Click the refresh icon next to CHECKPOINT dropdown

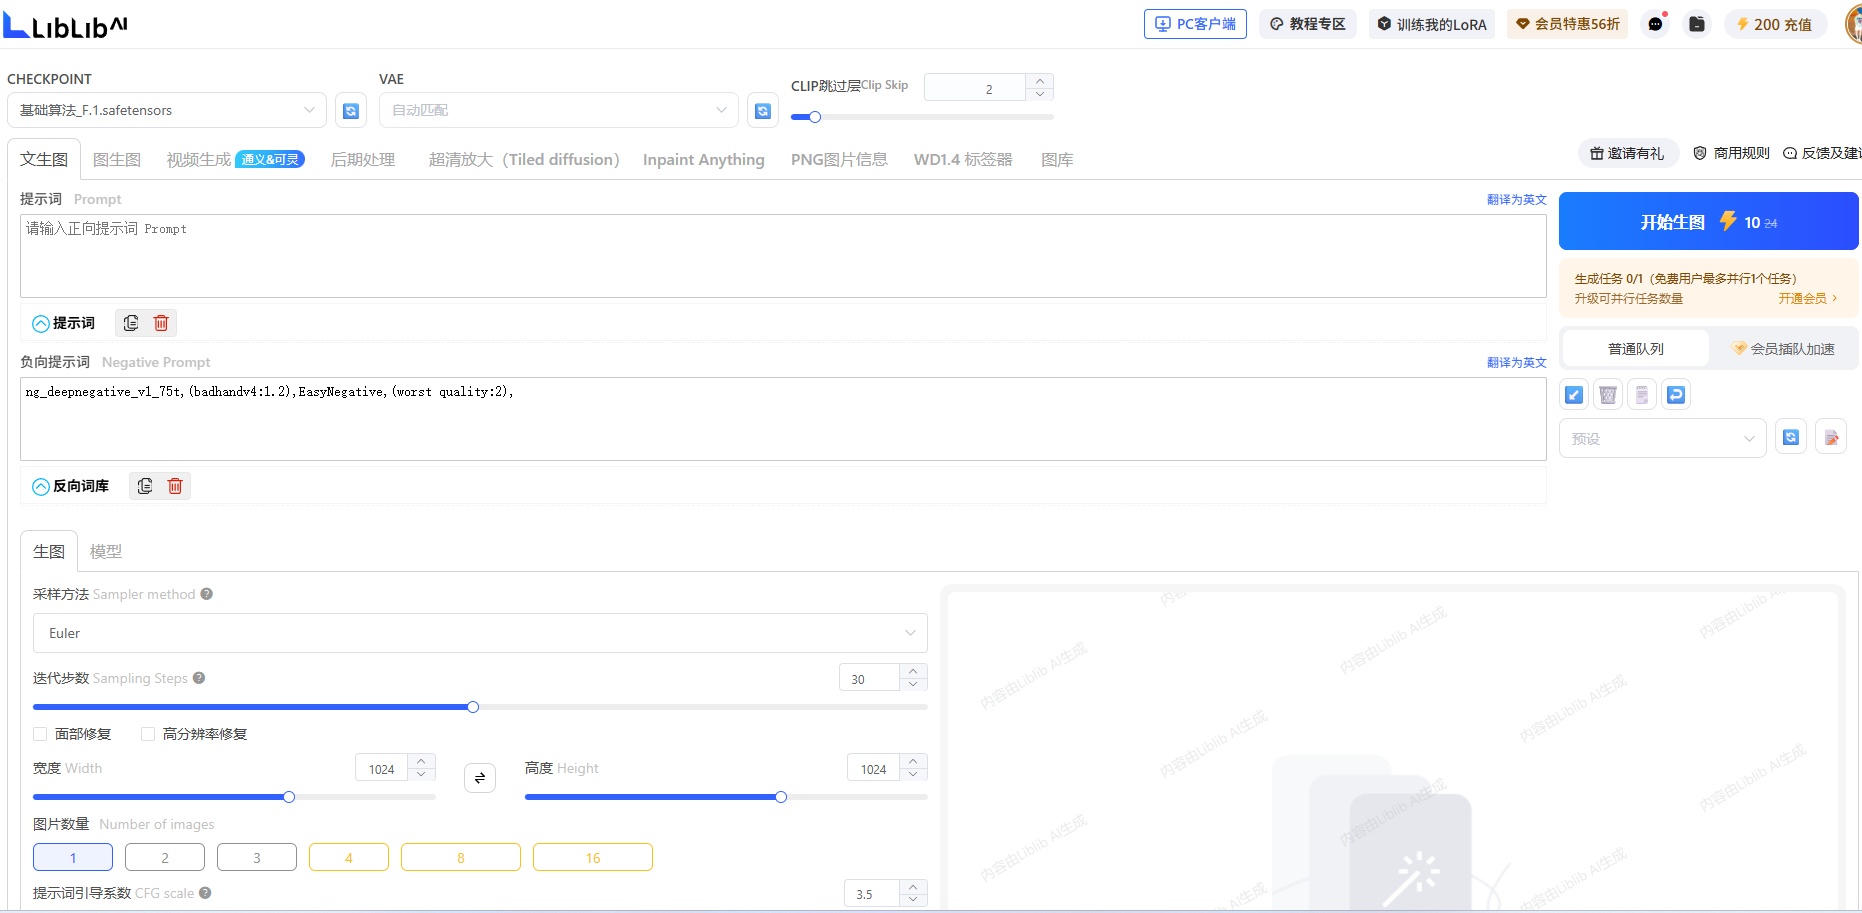pos(351,111)
